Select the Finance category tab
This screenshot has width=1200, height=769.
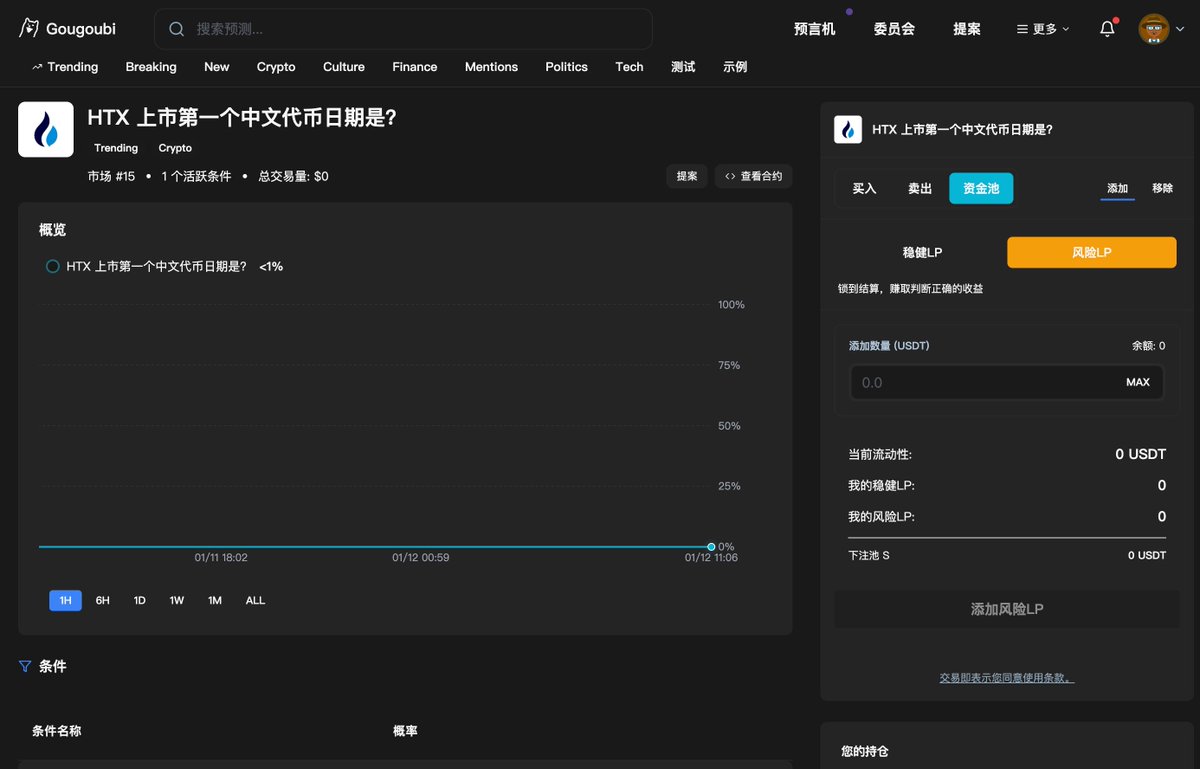click(415, 67)
